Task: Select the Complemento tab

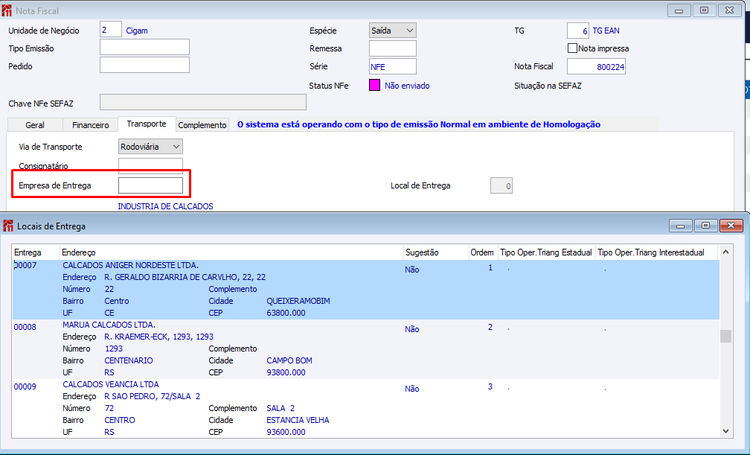Action: tap(202, 125)
